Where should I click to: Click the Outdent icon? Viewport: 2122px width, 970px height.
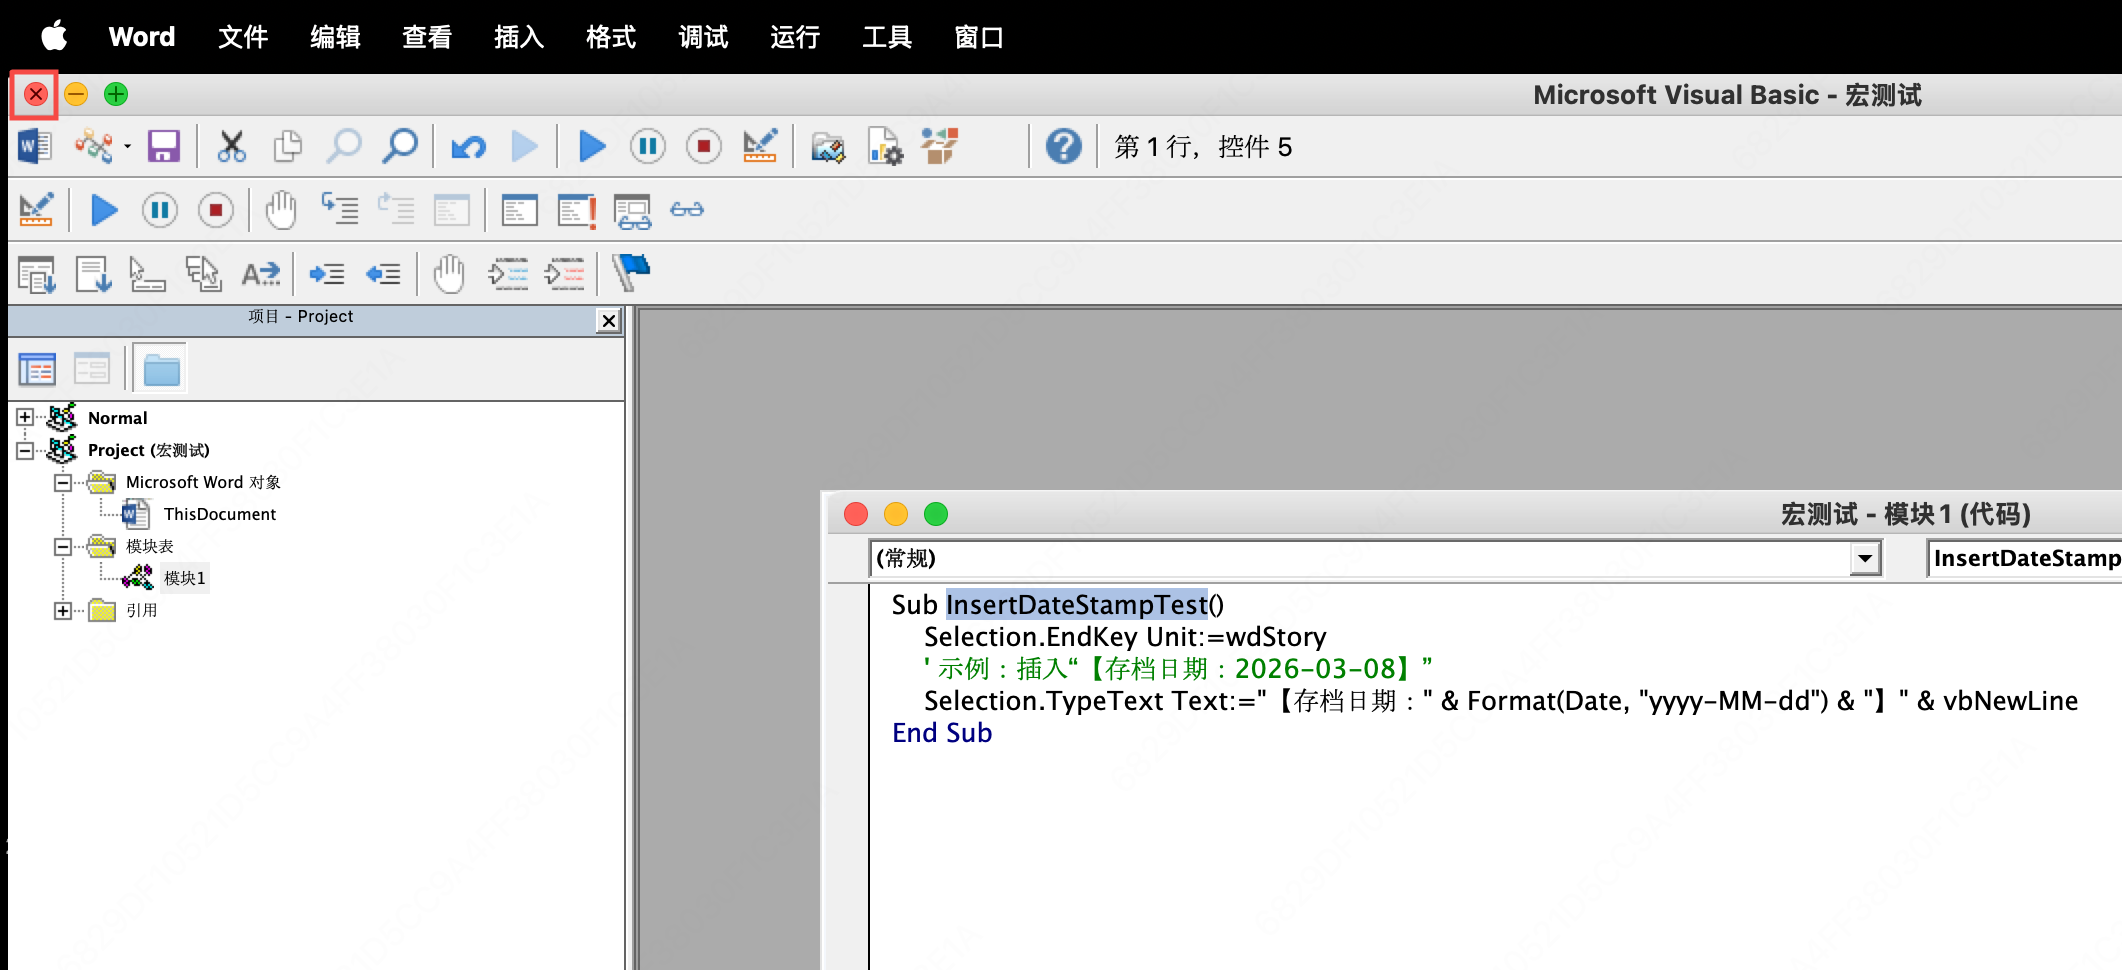(384, 274)
